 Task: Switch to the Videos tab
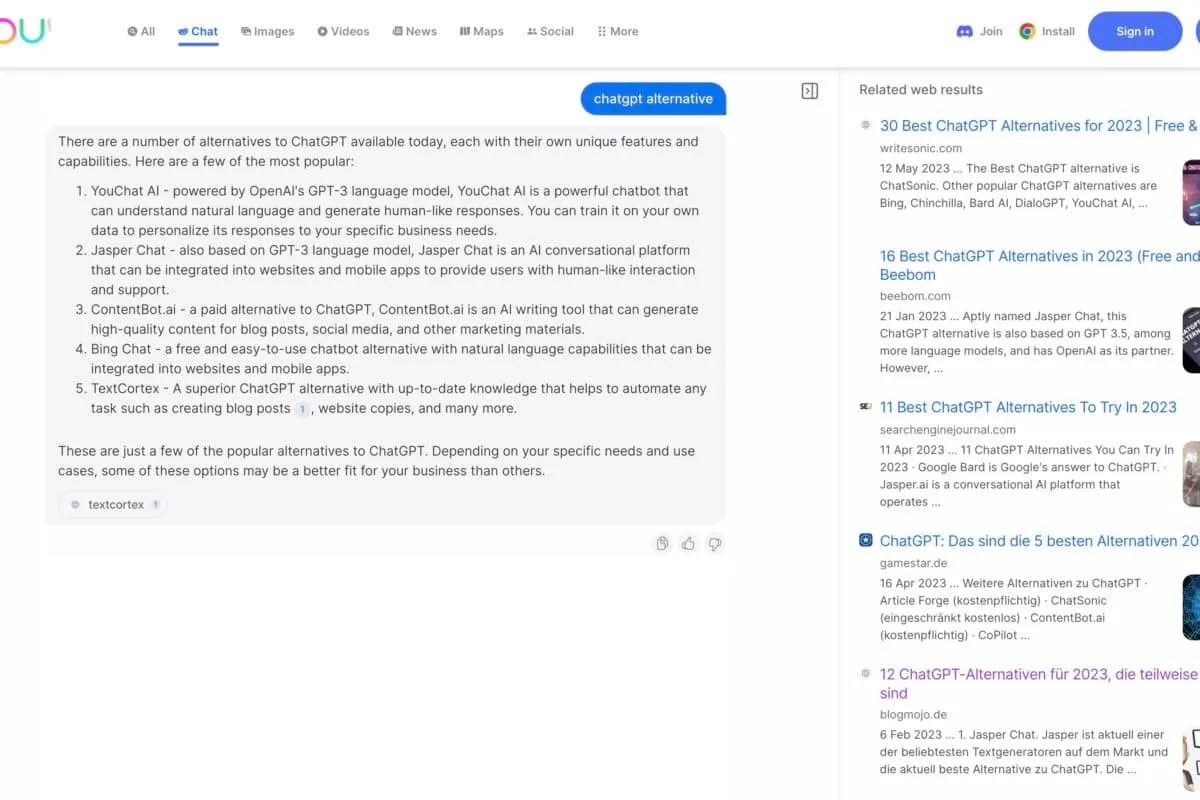[343, 31]
